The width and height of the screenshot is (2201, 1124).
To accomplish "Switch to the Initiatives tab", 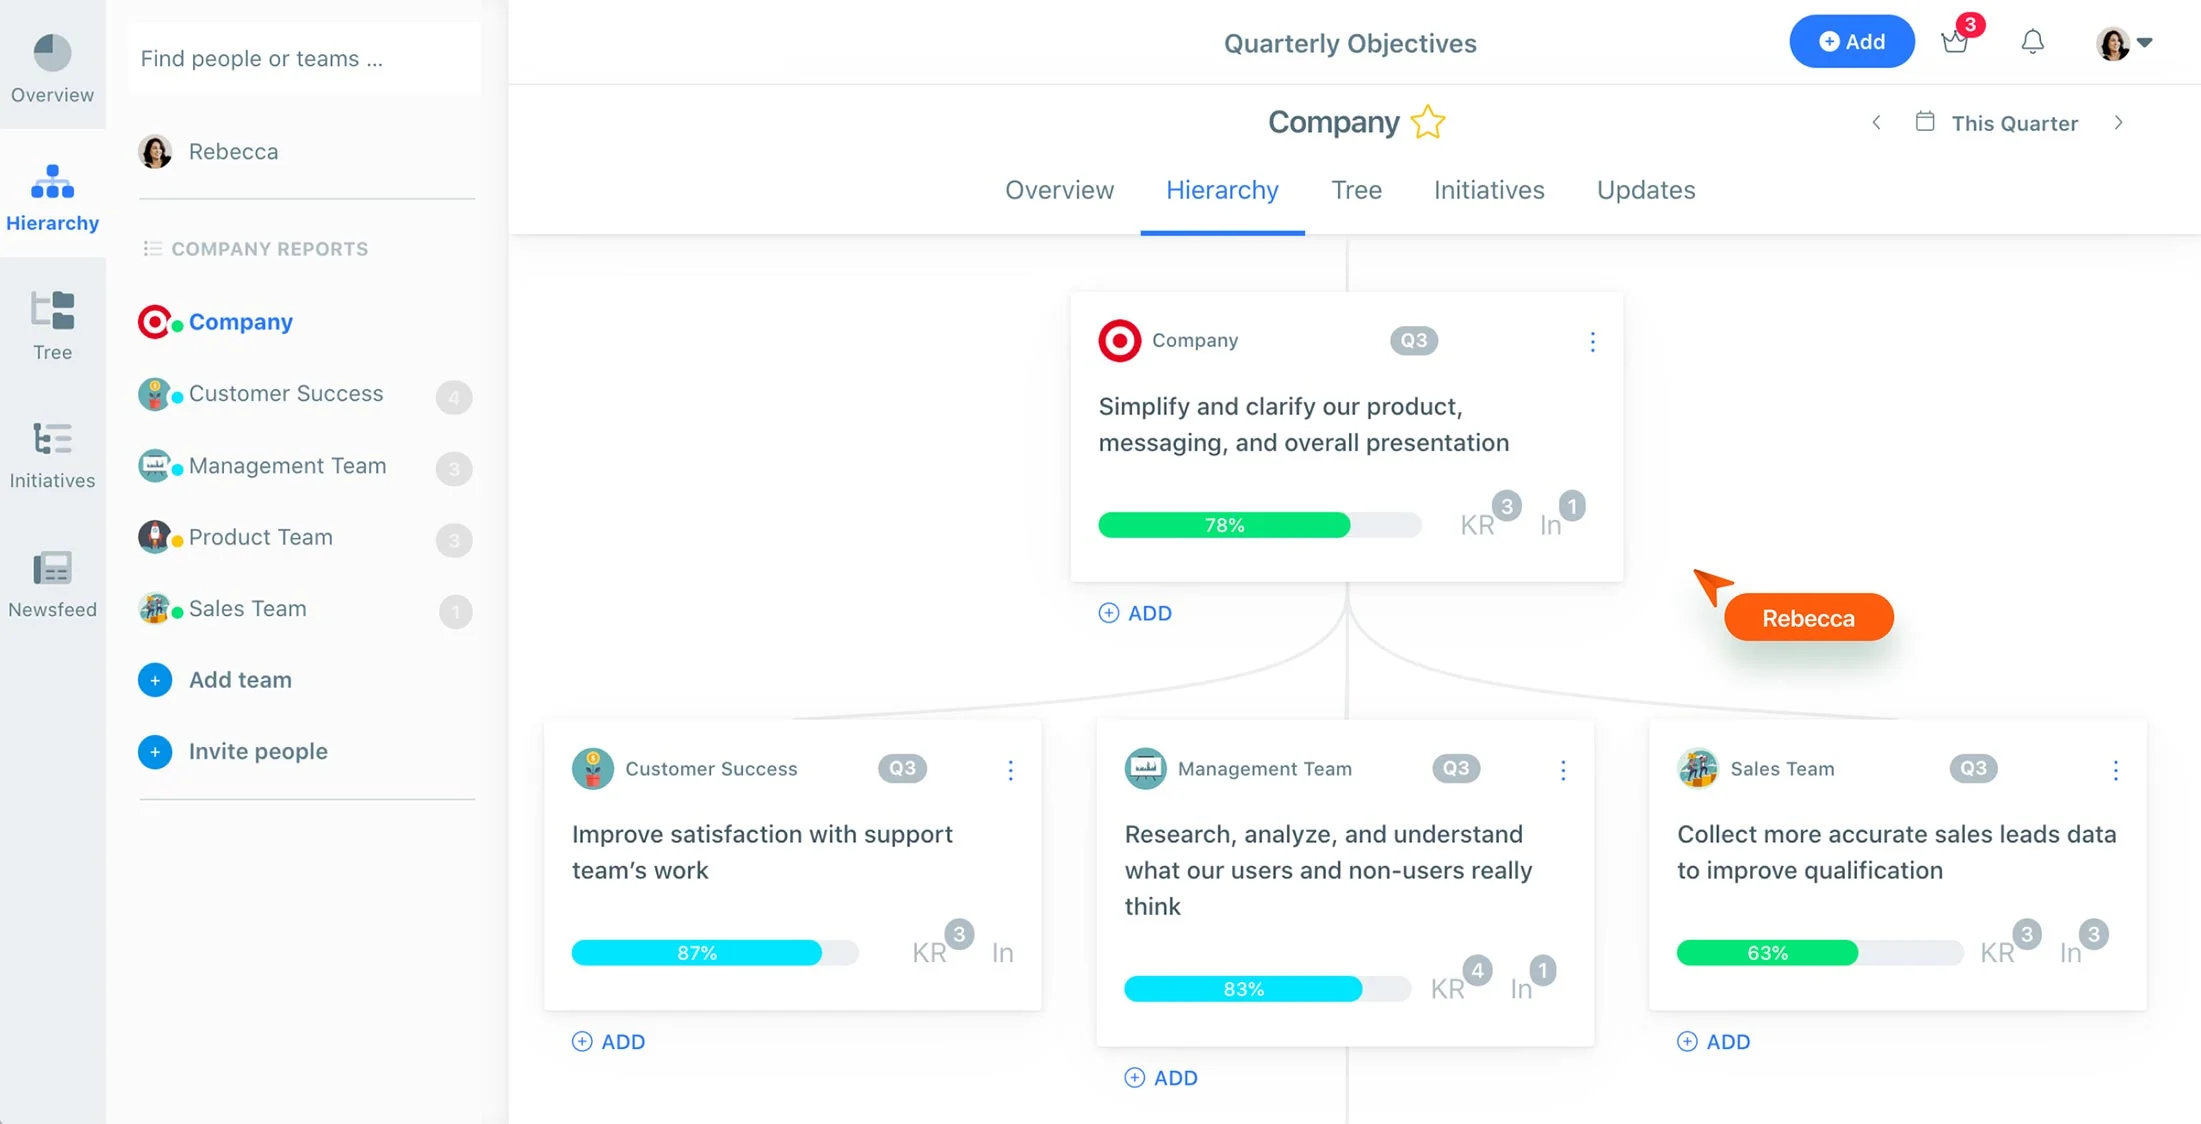I will click(1488, 190).
